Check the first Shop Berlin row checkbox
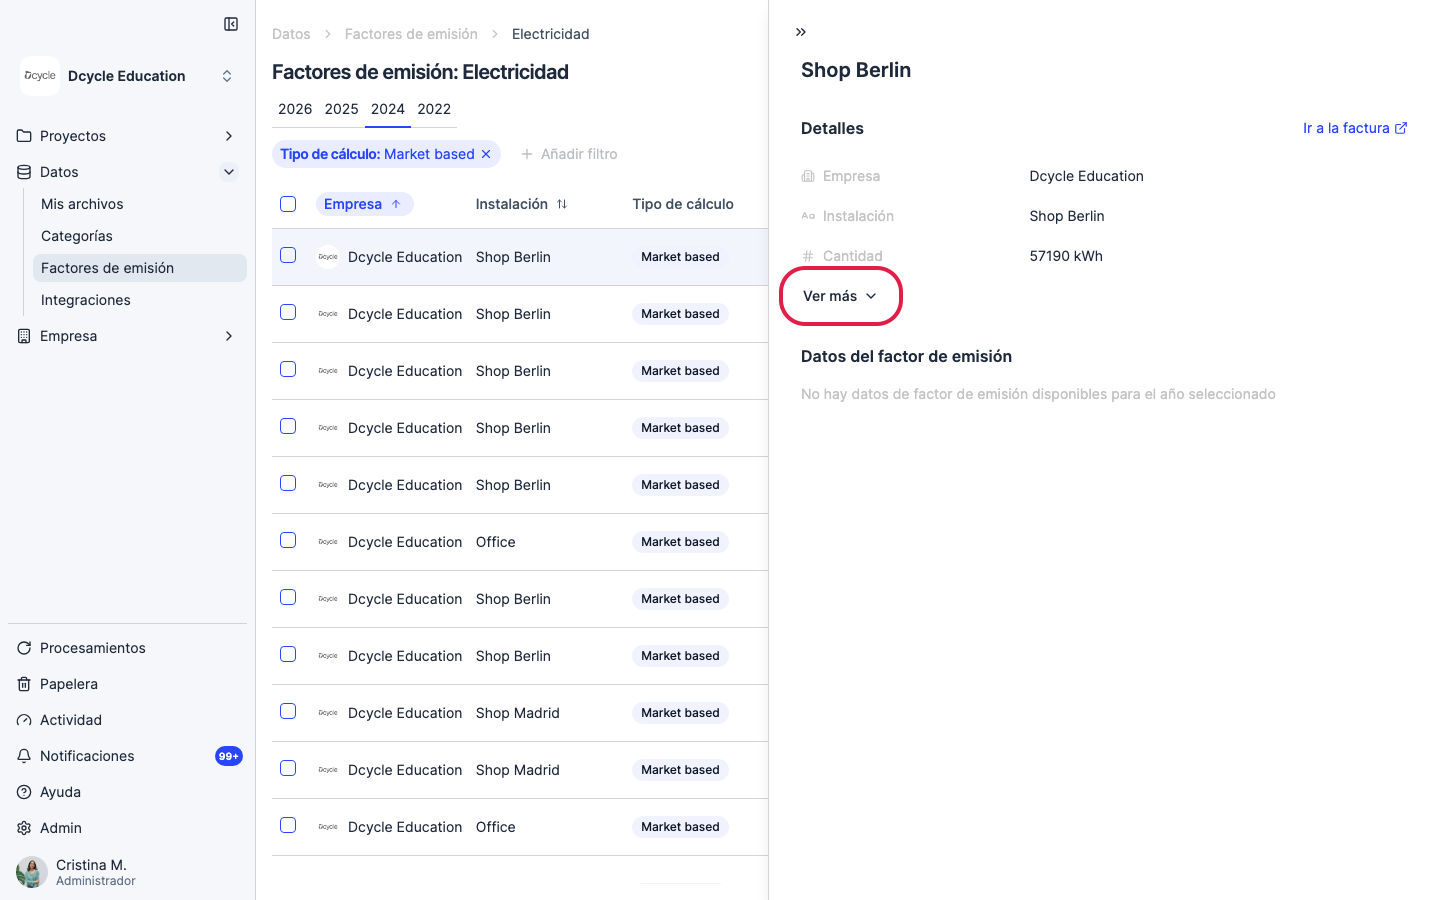Viewport: 1440px width, 900px height. coord(288,255)
